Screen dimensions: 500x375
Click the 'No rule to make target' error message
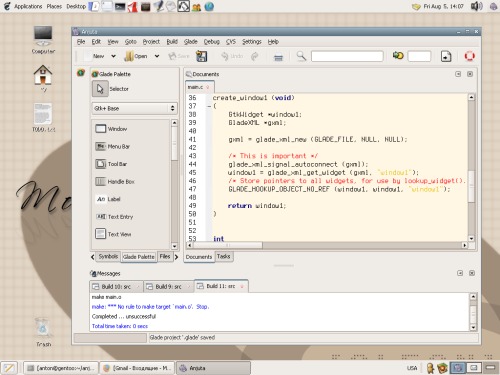coord(151,307)
